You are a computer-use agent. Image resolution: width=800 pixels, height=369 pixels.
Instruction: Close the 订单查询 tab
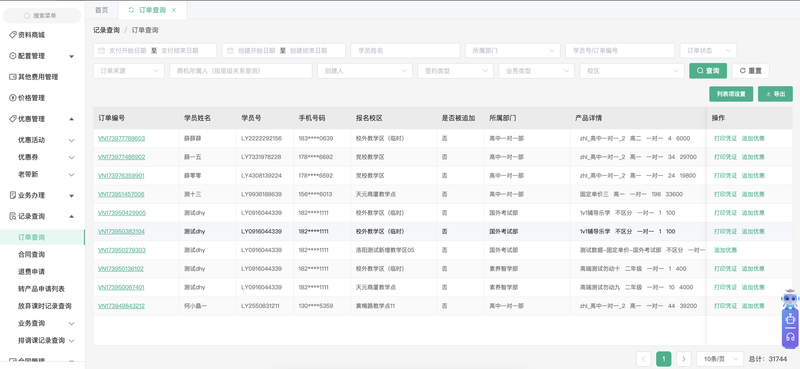[174, 10]
